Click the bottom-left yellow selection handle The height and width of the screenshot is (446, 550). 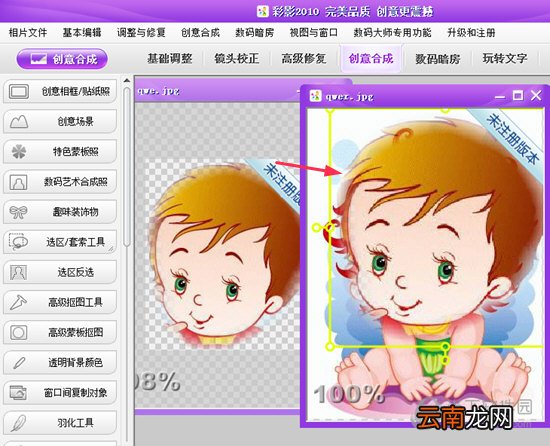click(x=330, y=347)
